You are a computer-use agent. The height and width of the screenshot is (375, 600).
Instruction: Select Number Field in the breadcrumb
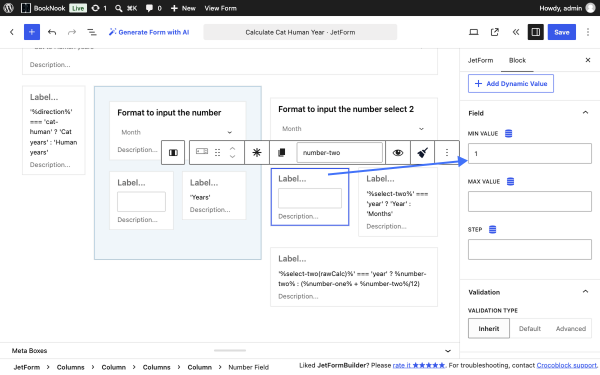248,367
